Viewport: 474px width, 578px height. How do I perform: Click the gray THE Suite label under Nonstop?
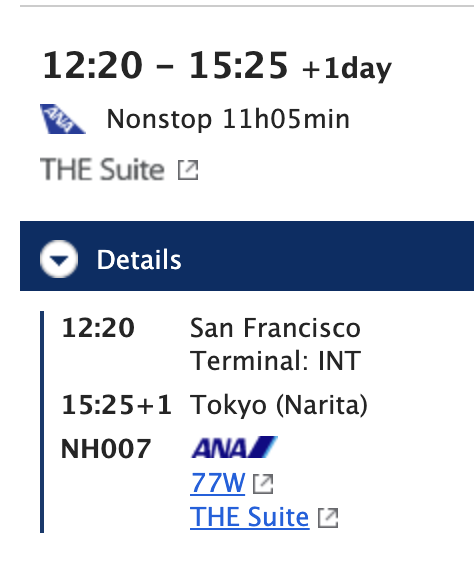coord(102,170)
